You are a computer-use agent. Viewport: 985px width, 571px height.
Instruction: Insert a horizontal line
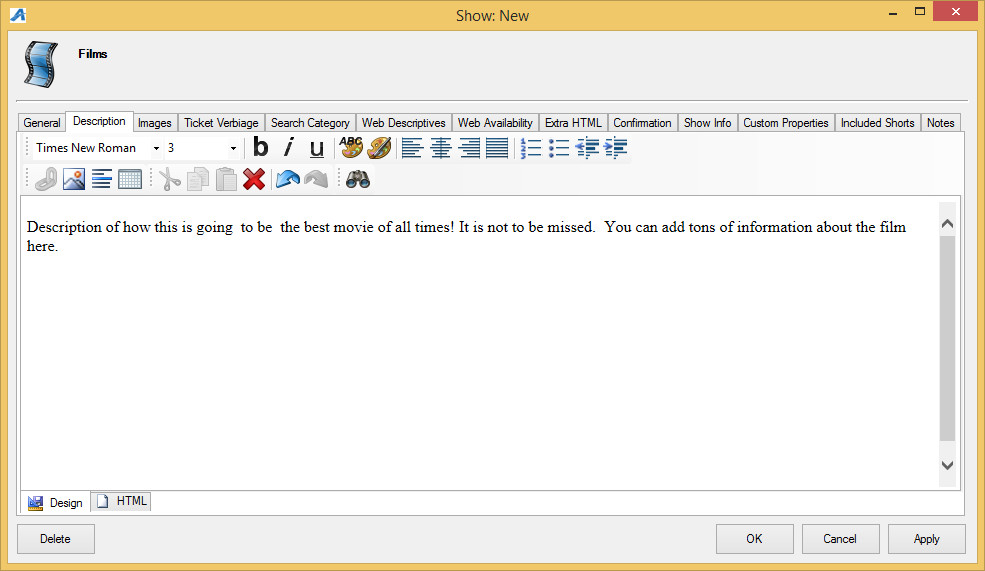click(x=102, y=179)
